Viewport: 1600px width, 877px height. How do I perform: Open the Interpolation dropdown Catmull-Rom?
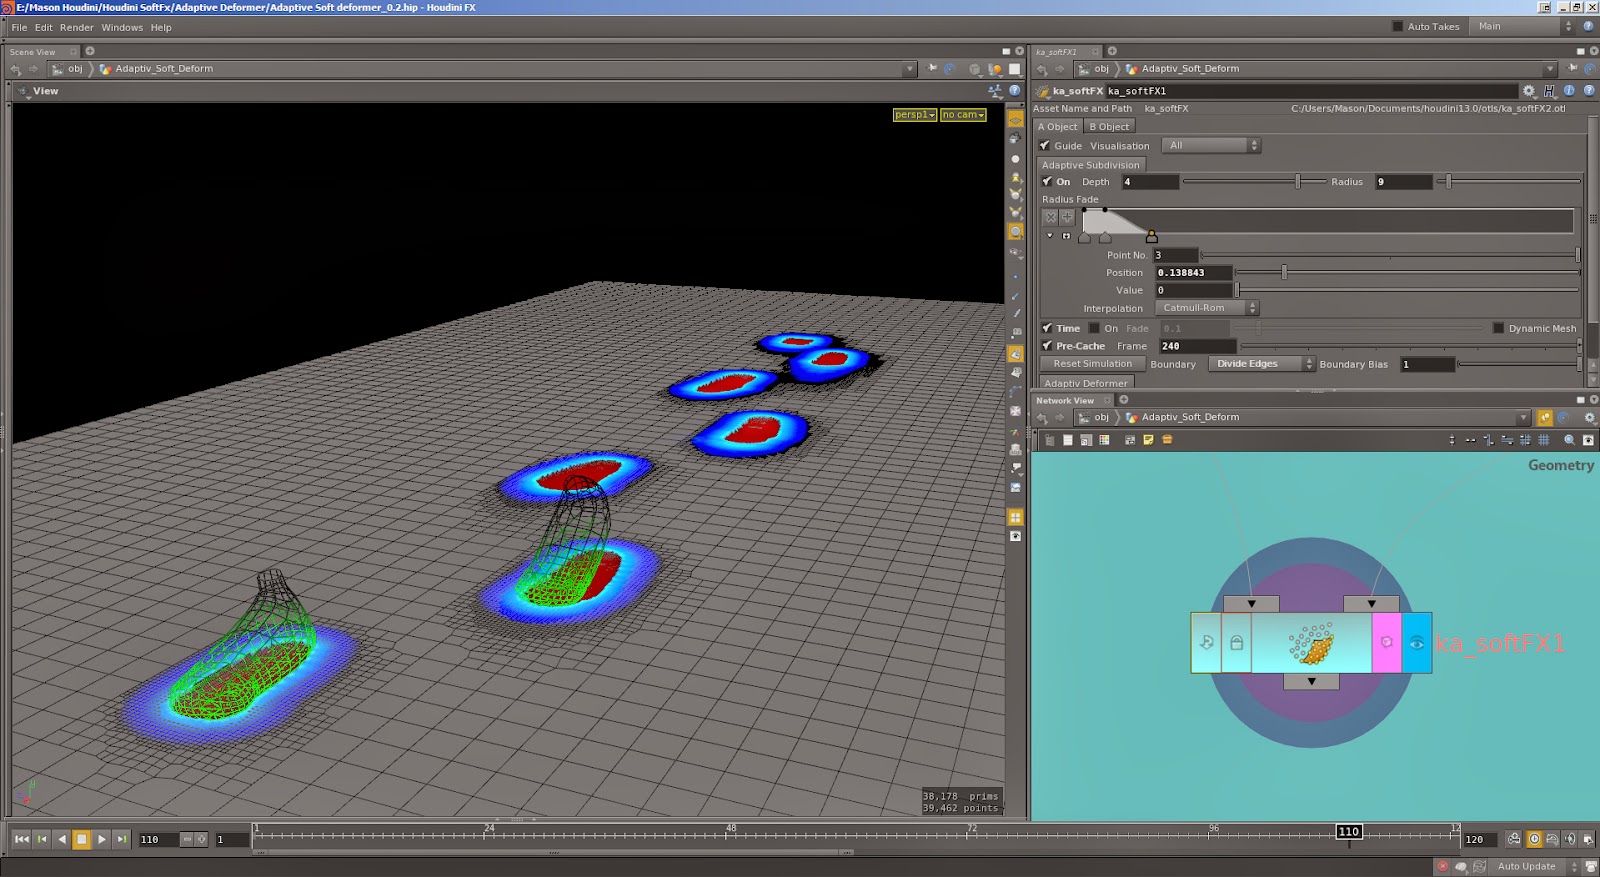coord(1207,308)
